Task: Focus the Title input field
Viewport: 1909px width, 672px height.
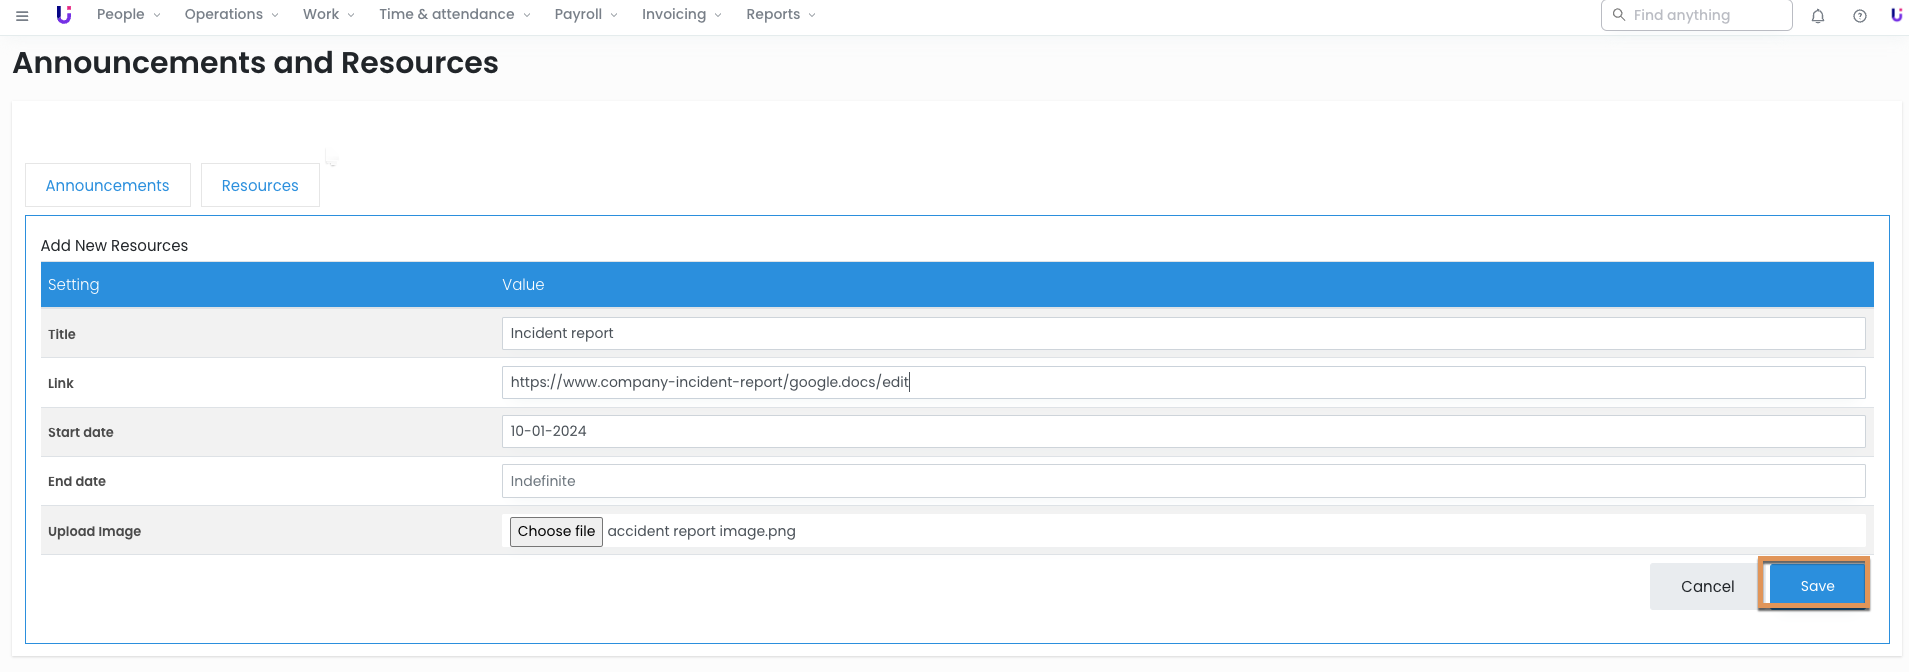Action: click(x=1183, y=334)
